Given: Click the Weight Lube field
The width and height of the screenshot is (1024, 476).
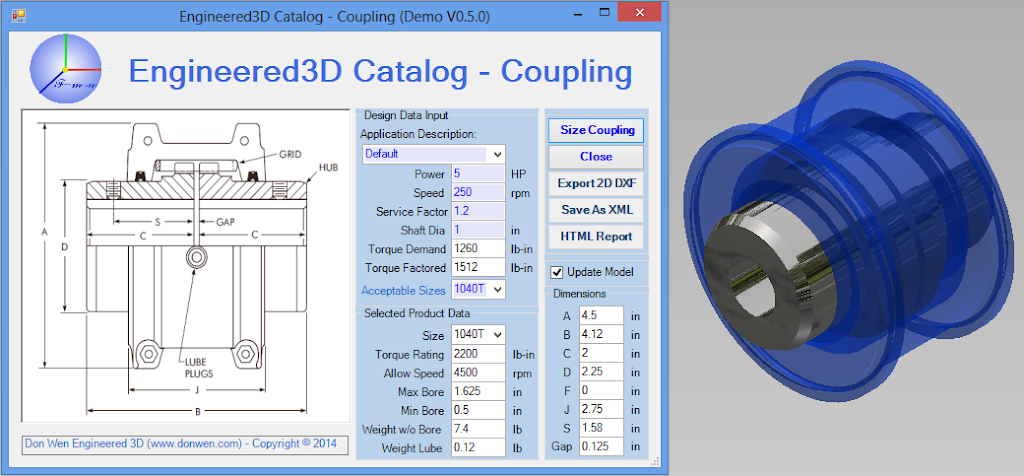Looking at the screenshot, I should (477, 448).
